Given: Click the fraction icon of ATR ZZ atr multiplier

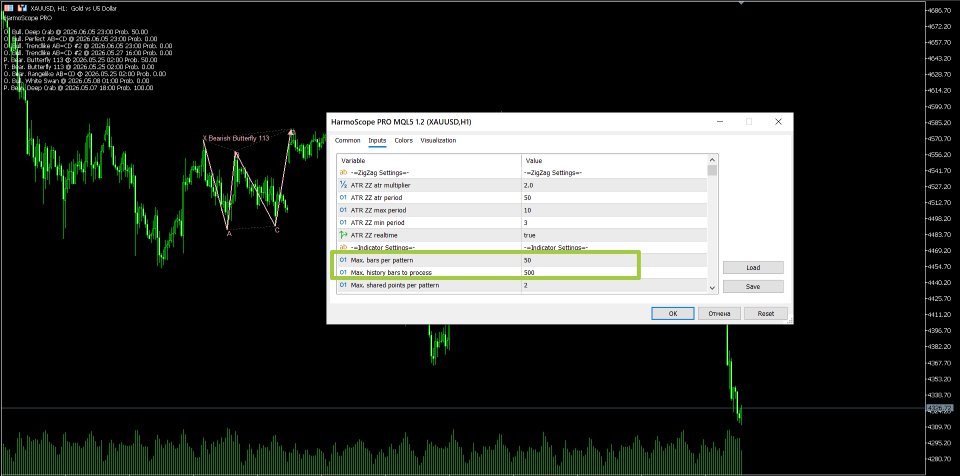Looking at the screenshot, I should tap(343, 185).
